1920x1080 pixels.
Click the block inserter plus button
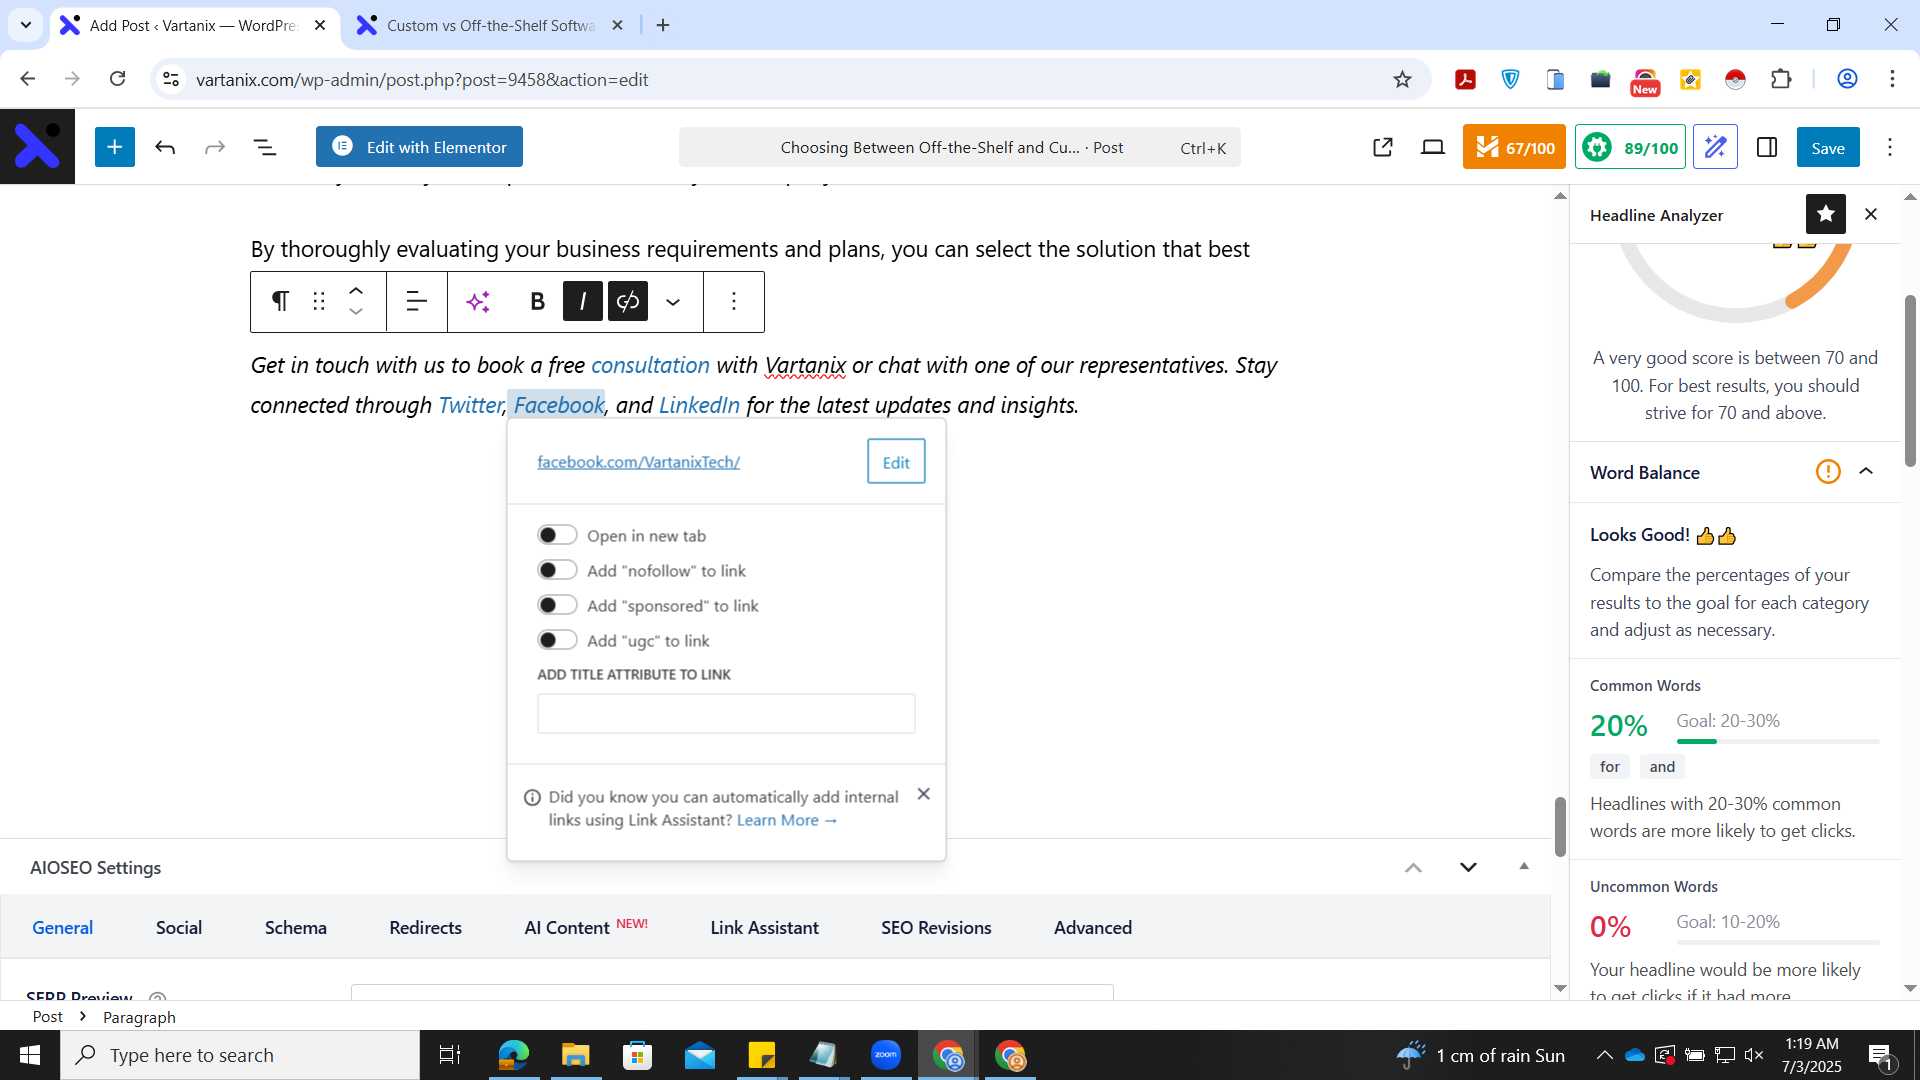pos(115,147)
